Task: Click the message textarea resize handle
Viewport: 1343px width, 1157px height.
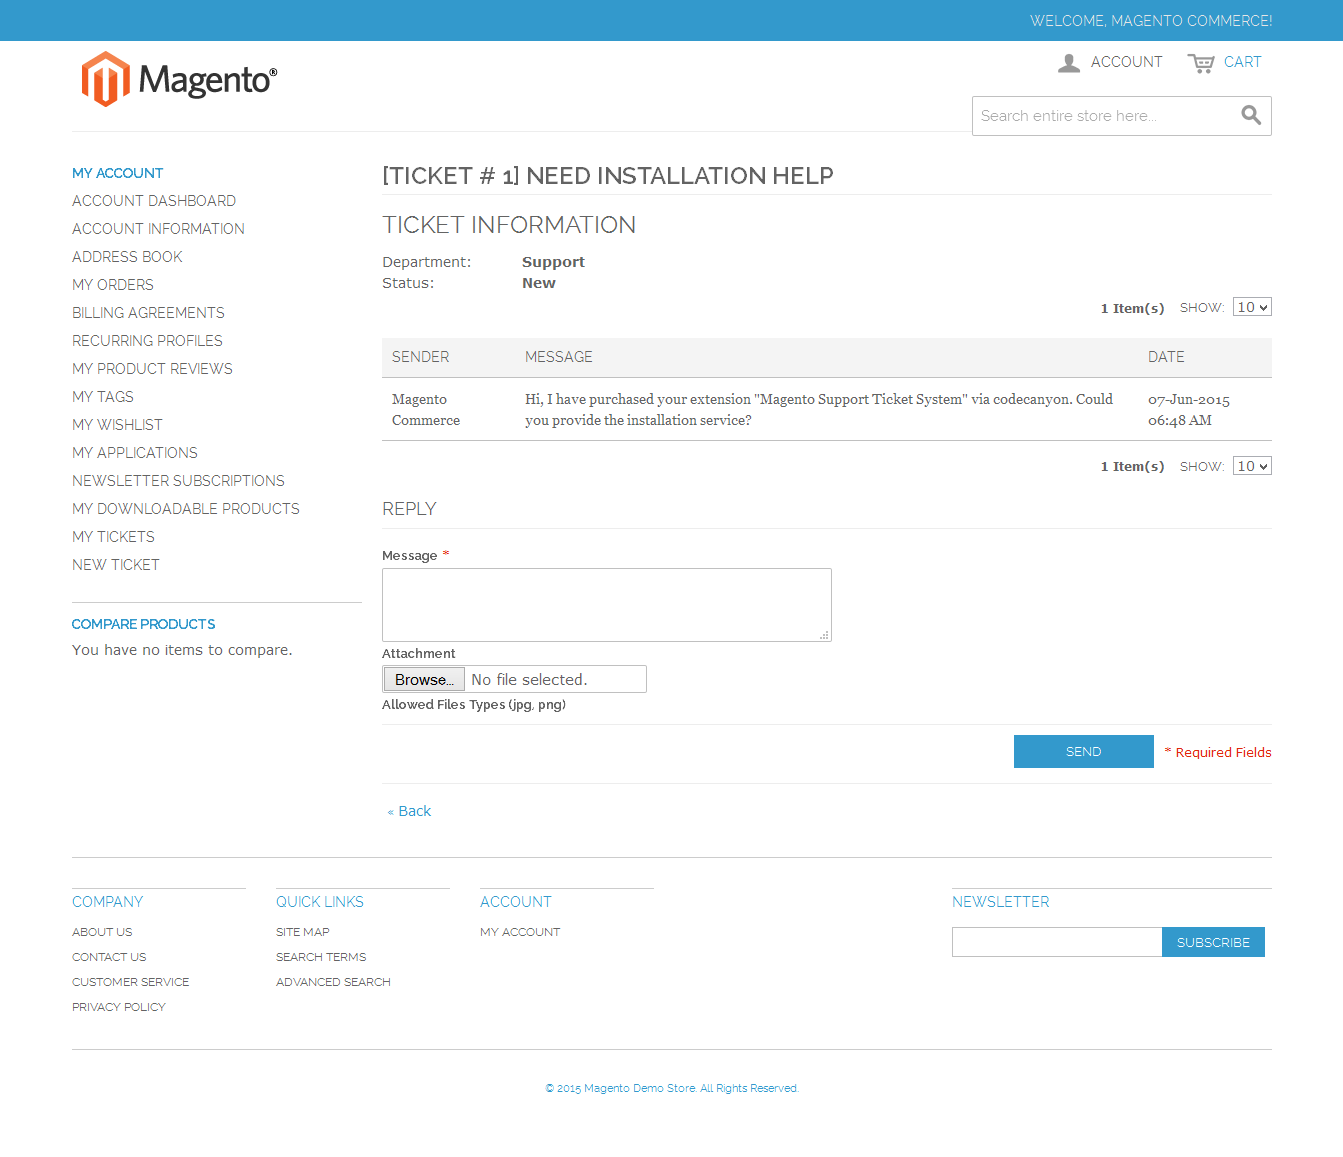Action: (x=825, y=635)
